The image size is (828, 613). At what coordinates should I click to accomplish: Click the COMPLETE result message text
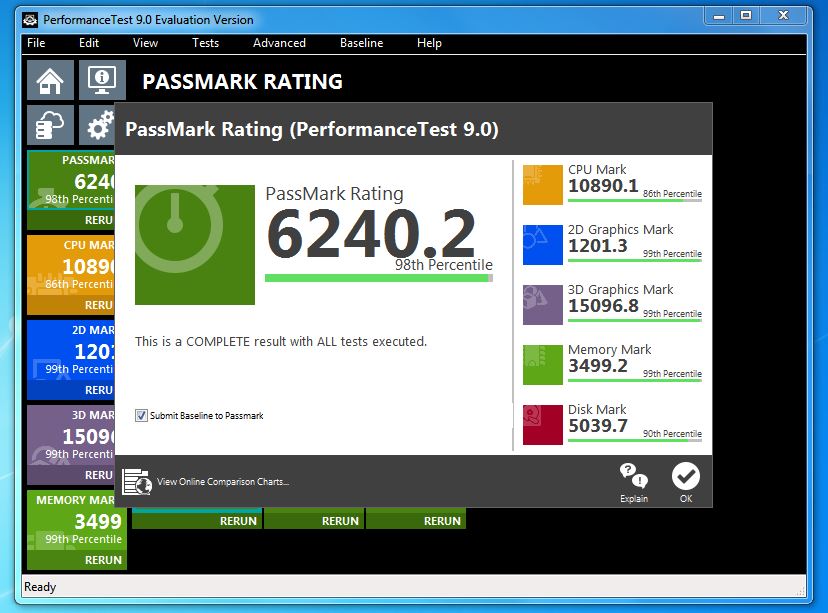pyautogui.click(x=280, y=342)
